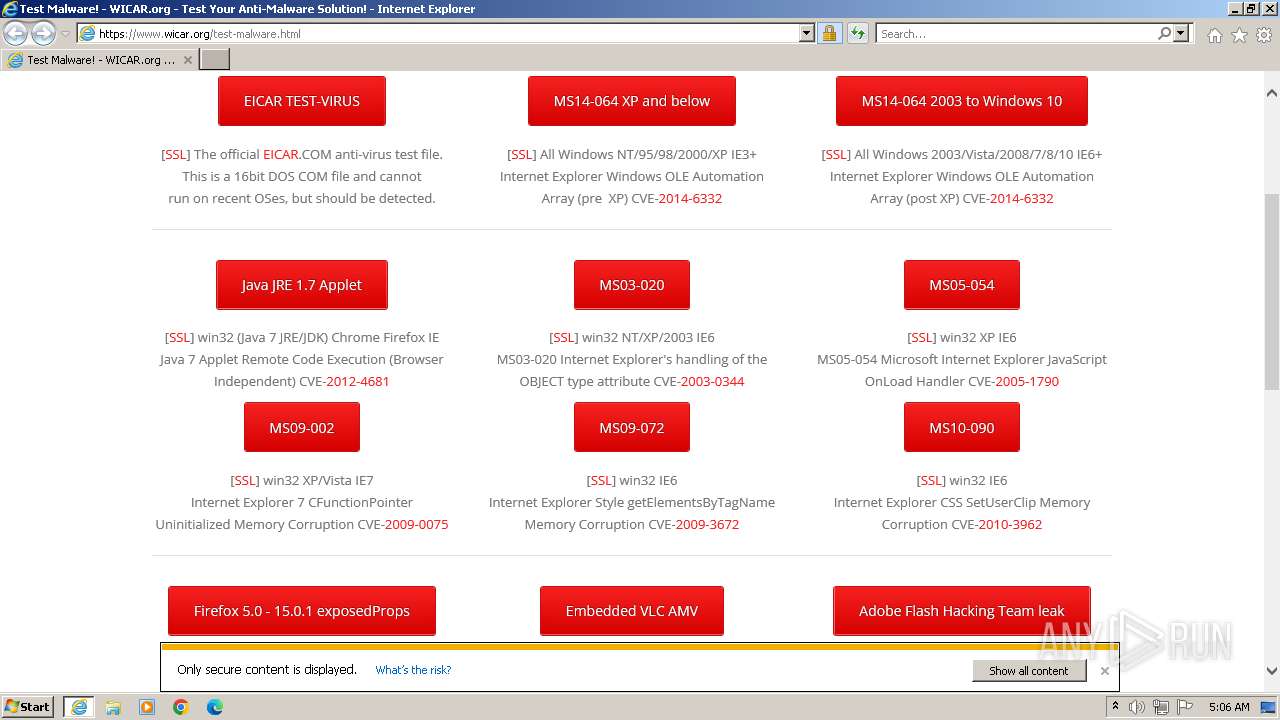The width and height of the screenshot is (1280, 720).
Task: Open the SSL link under EICAR TEST-VIRUS
Action: pyautogui.click(x=176, y=154)
